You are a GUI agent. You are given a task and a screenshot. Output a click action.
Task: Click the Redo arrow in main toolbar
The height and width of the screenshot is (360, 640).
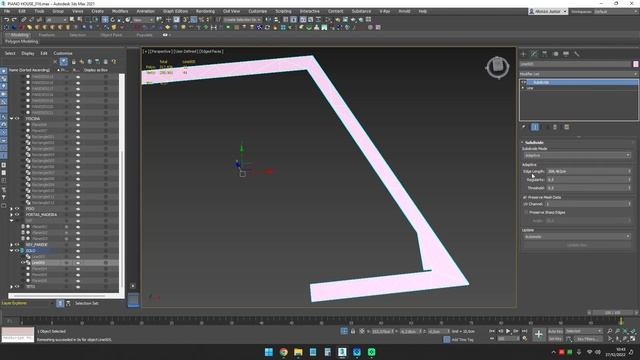tap(14, 20)
